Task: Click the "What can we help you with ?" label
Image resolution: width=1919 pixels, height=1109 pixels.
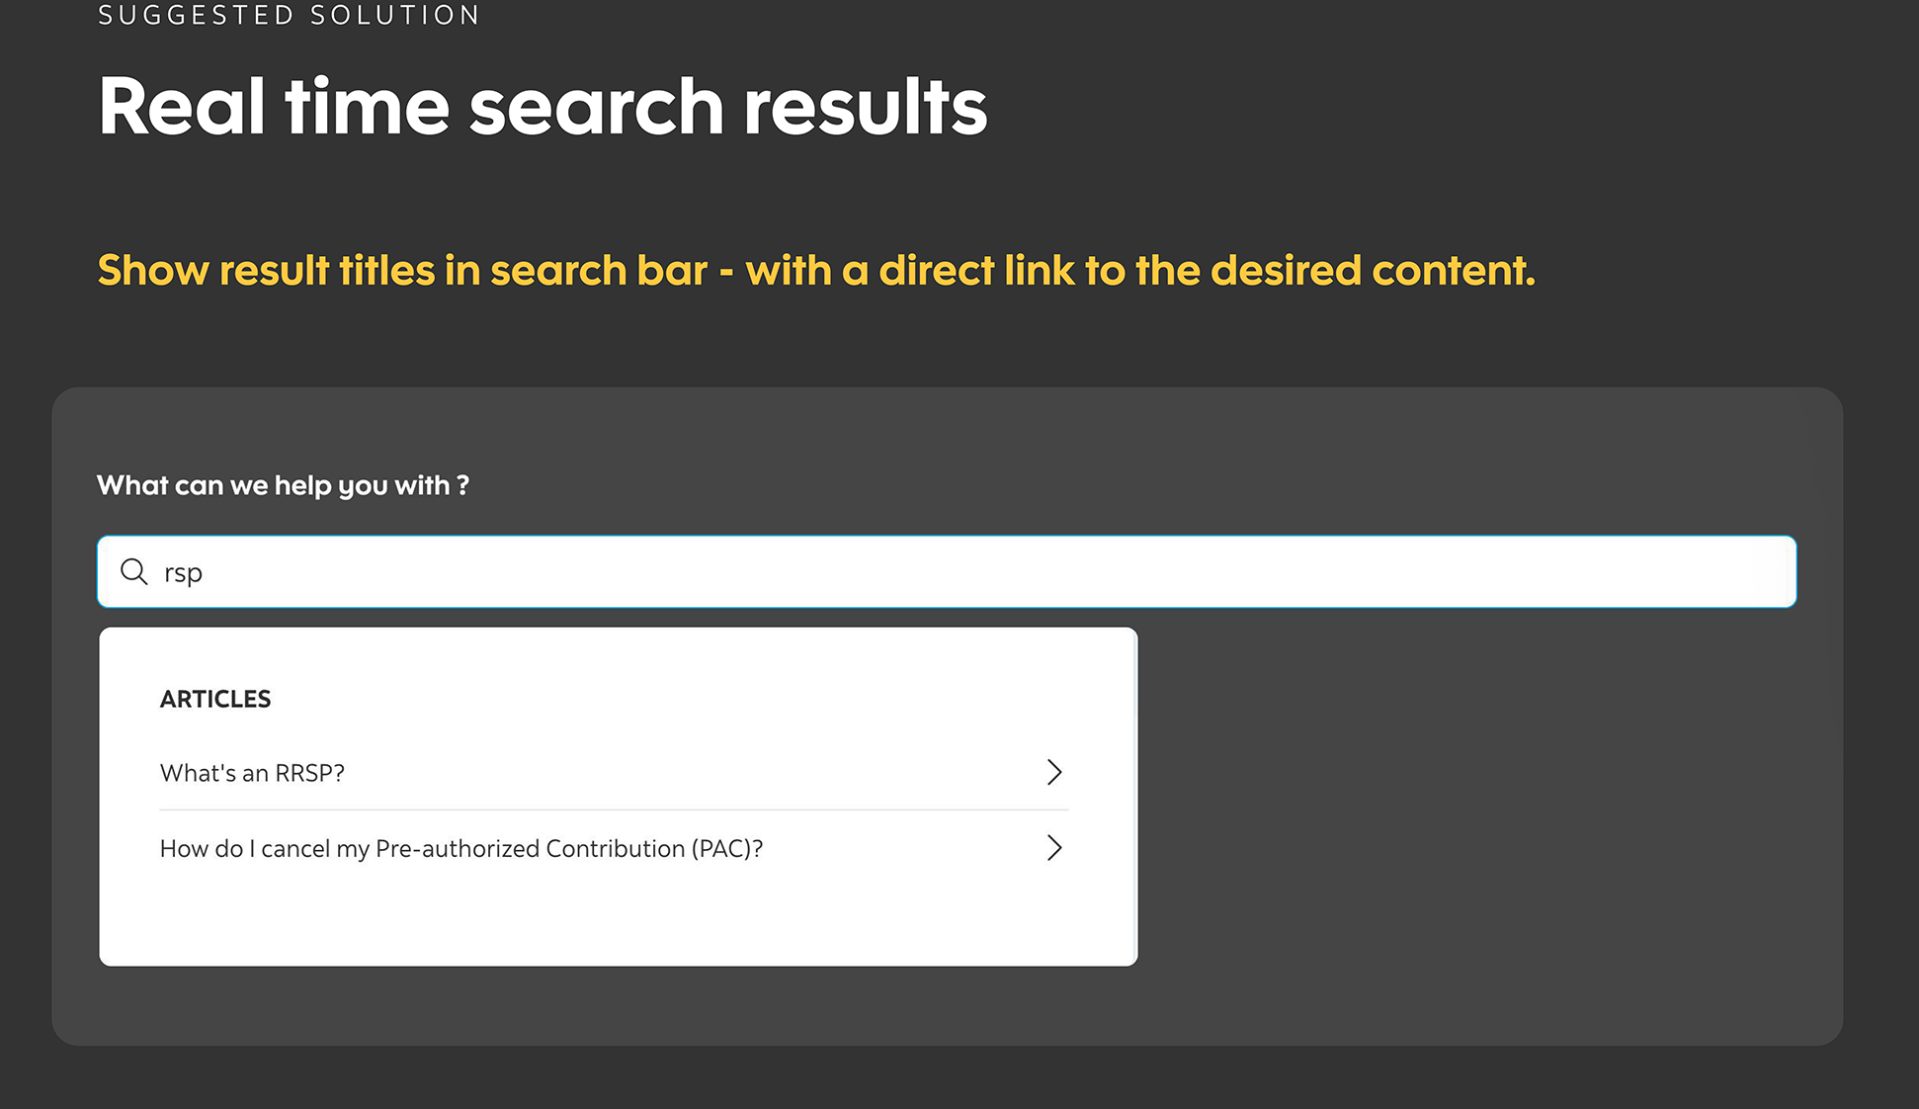Action: [283, 485]
